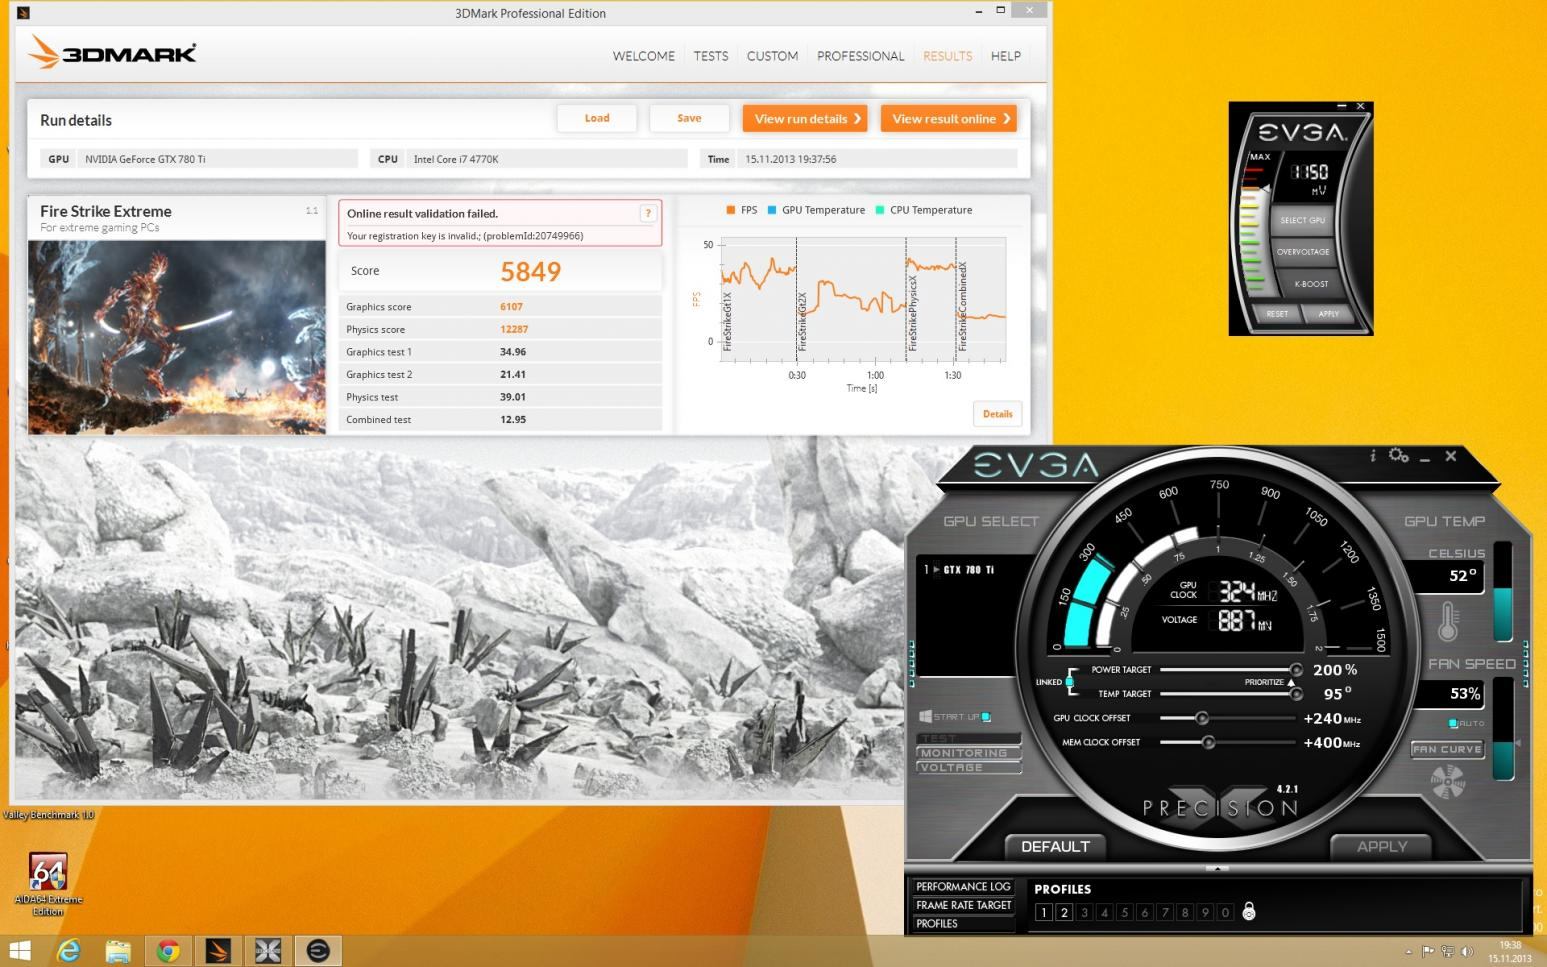Image resolution: width=1547 pixels, height=967 pixels.
Task: Open the HELP tab in 3DMark
Action: pyautogui.click(x=1005, y=56)
